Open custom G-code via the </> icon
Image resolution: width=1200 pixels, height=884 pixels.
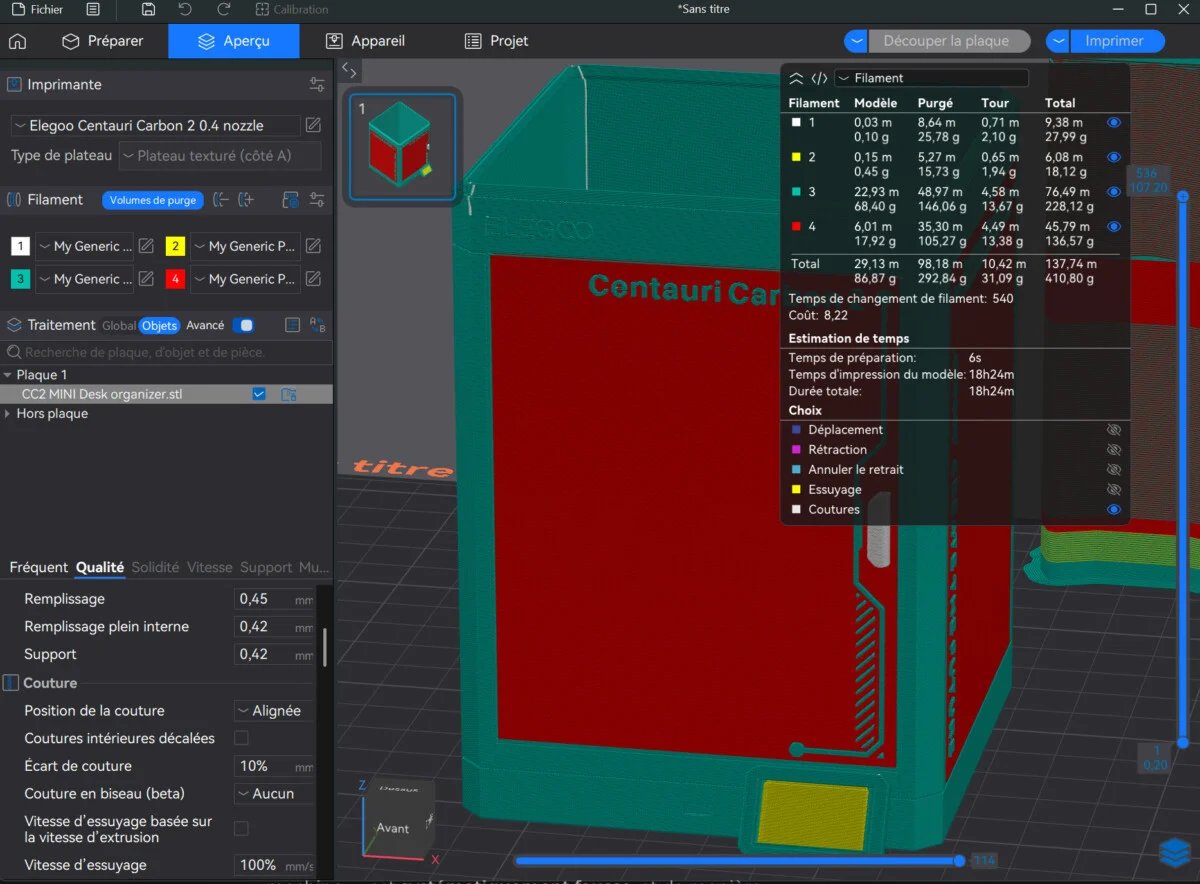[819, 78]
